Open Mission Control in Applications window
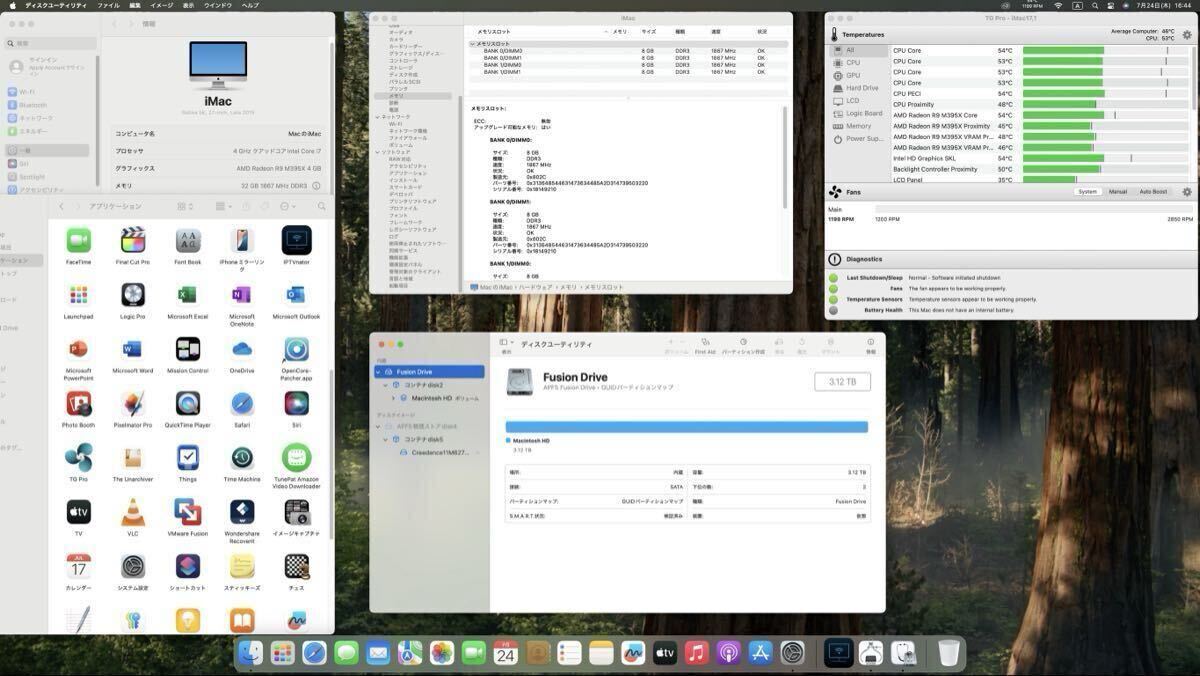The width and height of the screenshot is (1200, 676). 188,349
